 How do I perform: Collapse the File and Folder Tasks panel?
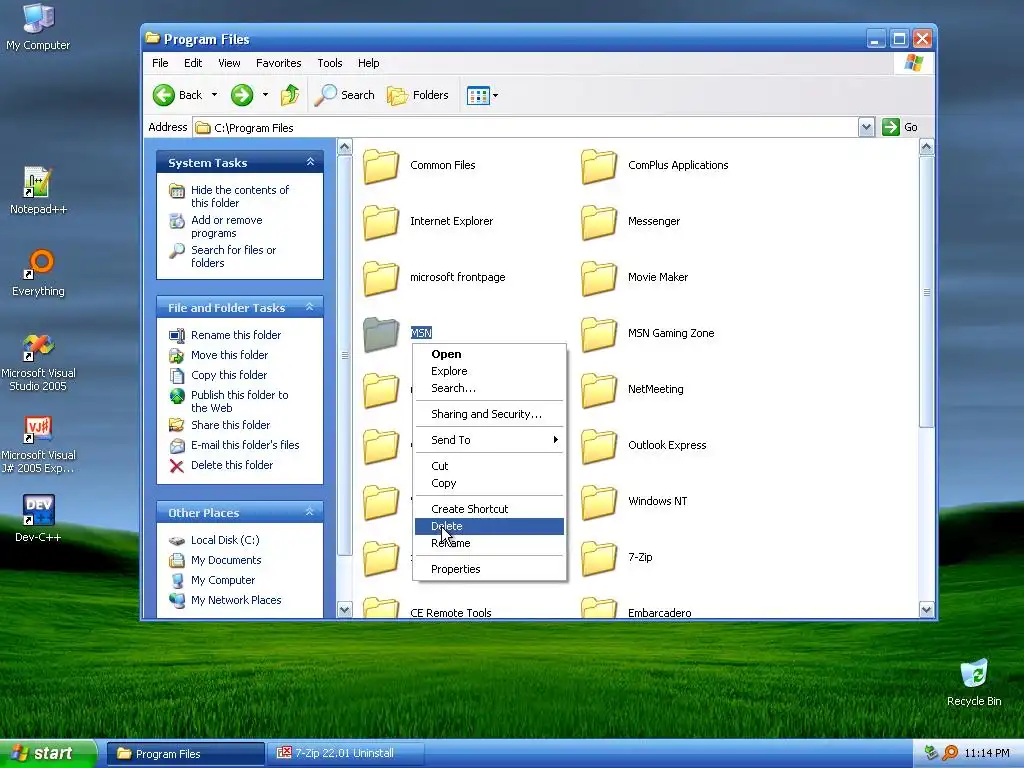coord(310,307)
